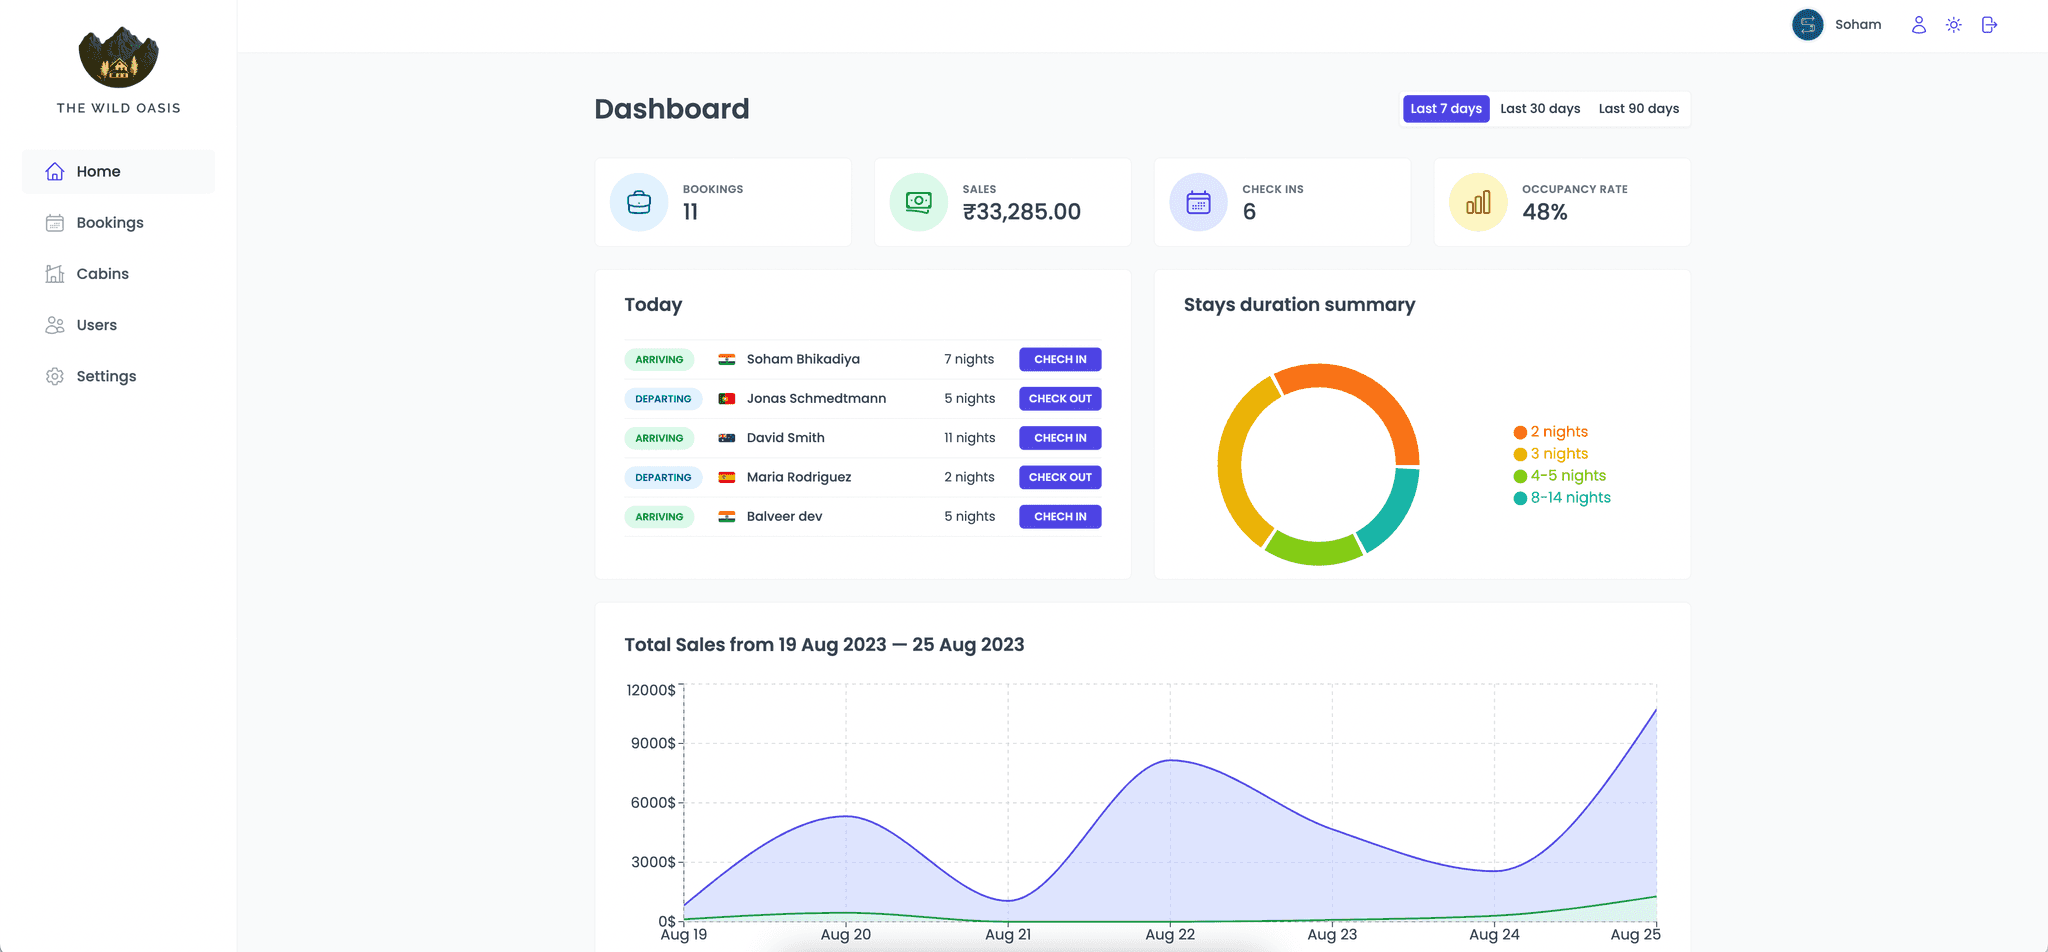Toggle dark mode with the sun icon
The height and width of the screenshot is (952, 2048).
1953,25
